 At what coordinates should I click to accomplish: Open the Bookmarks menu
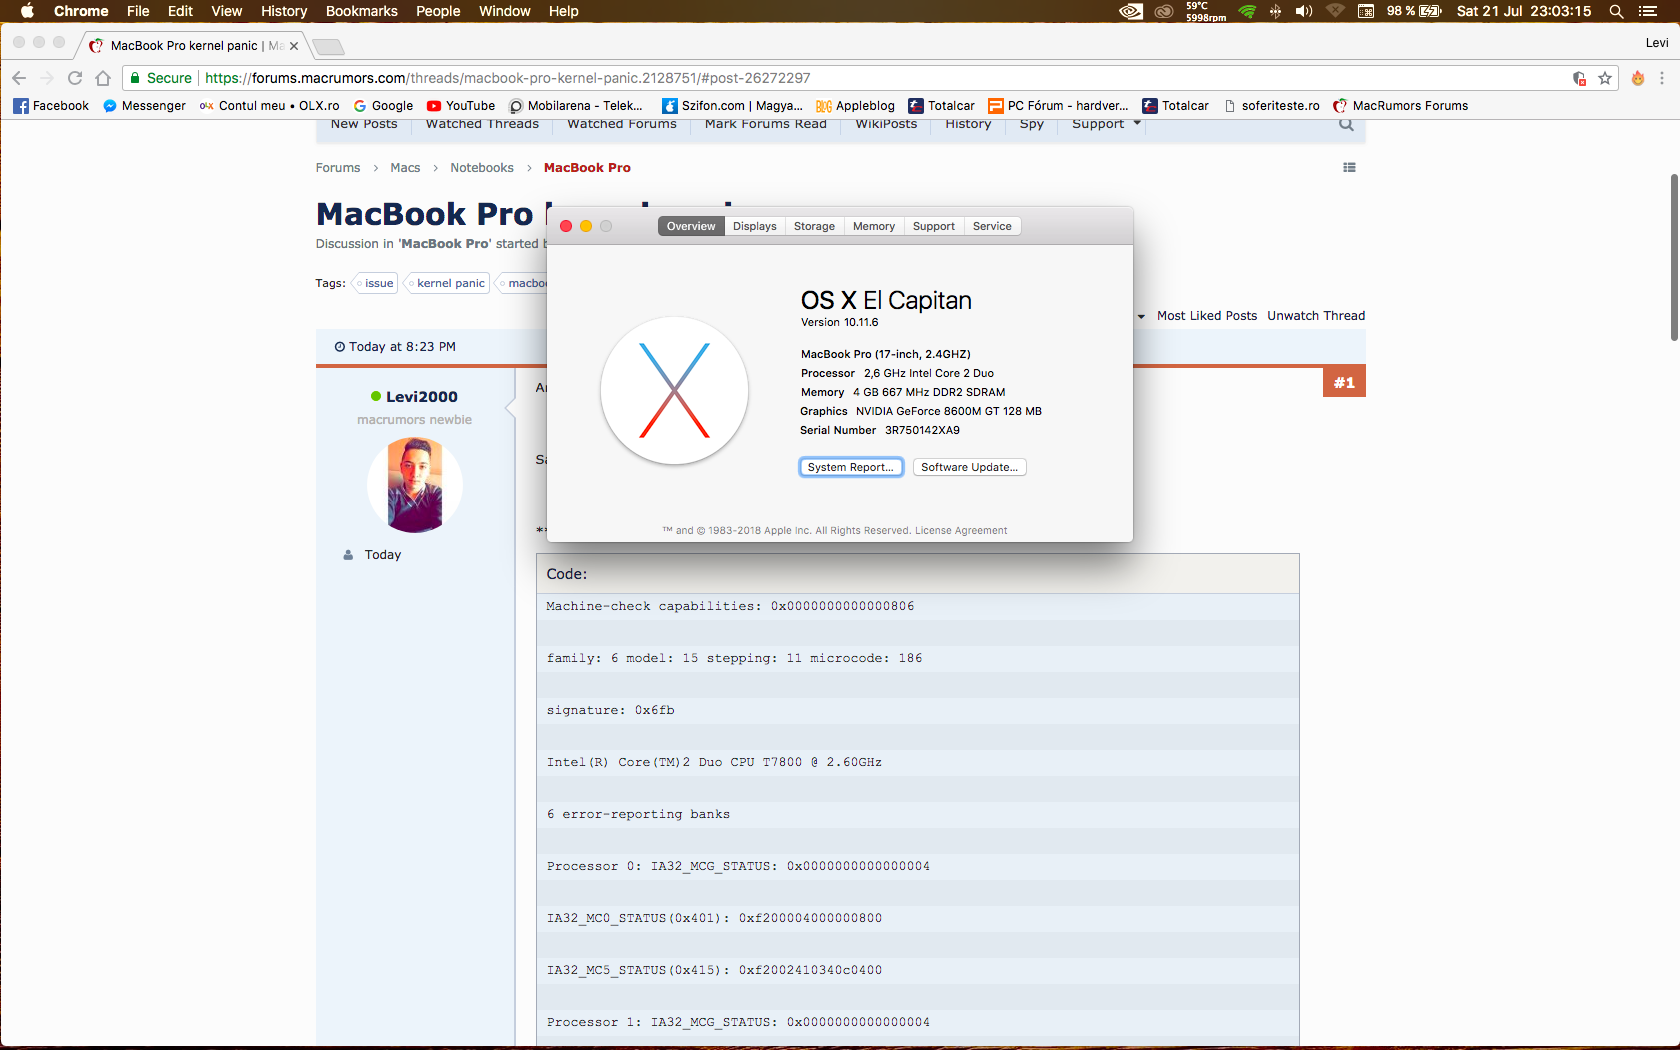click(x=362, y=11)
